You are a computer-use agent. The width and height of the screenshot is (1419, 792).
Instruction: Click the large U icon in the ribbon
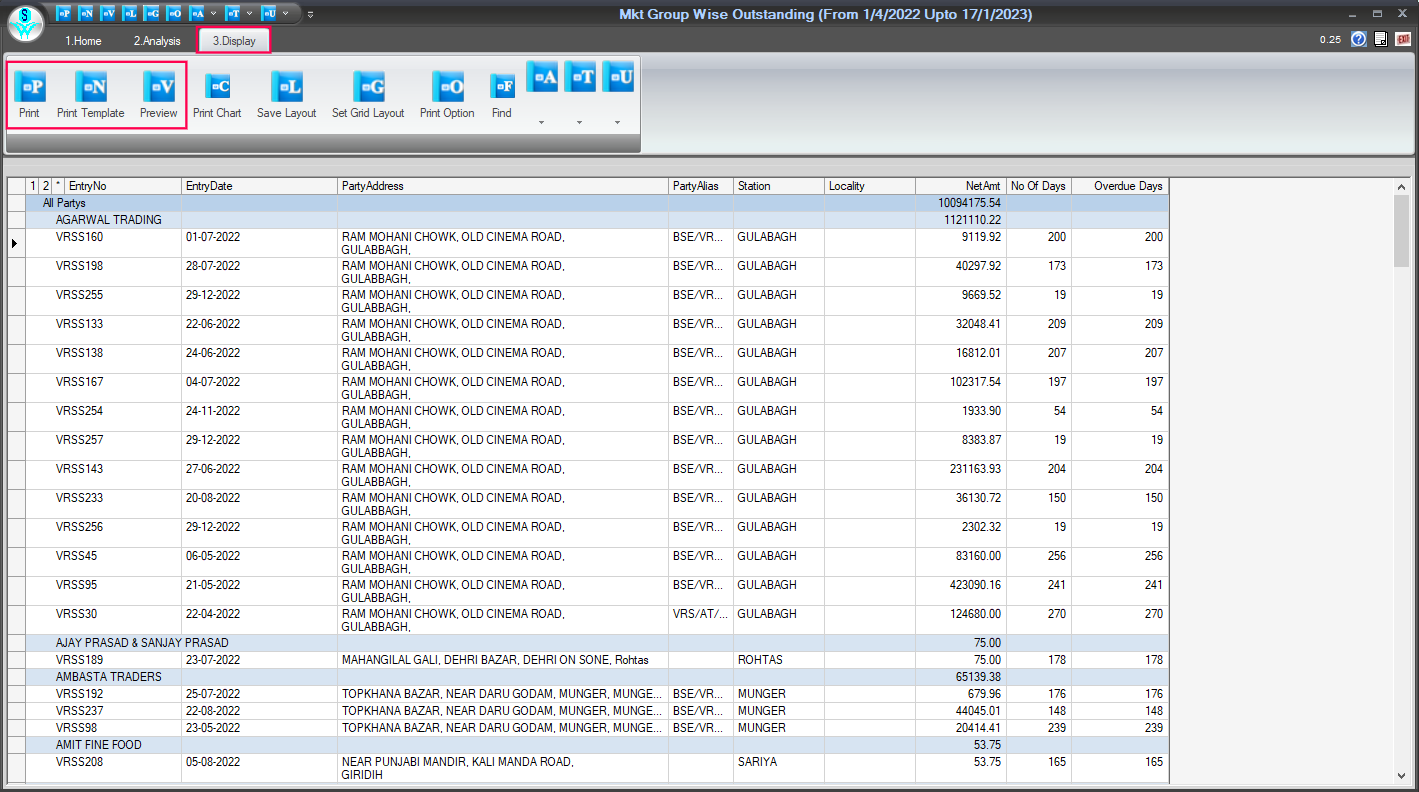618,76
